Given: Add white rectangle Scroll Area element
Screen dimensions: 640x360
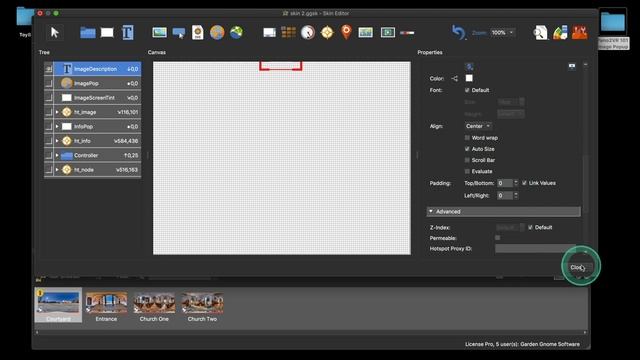Looking at the screenshot, I should pos(269,32).
